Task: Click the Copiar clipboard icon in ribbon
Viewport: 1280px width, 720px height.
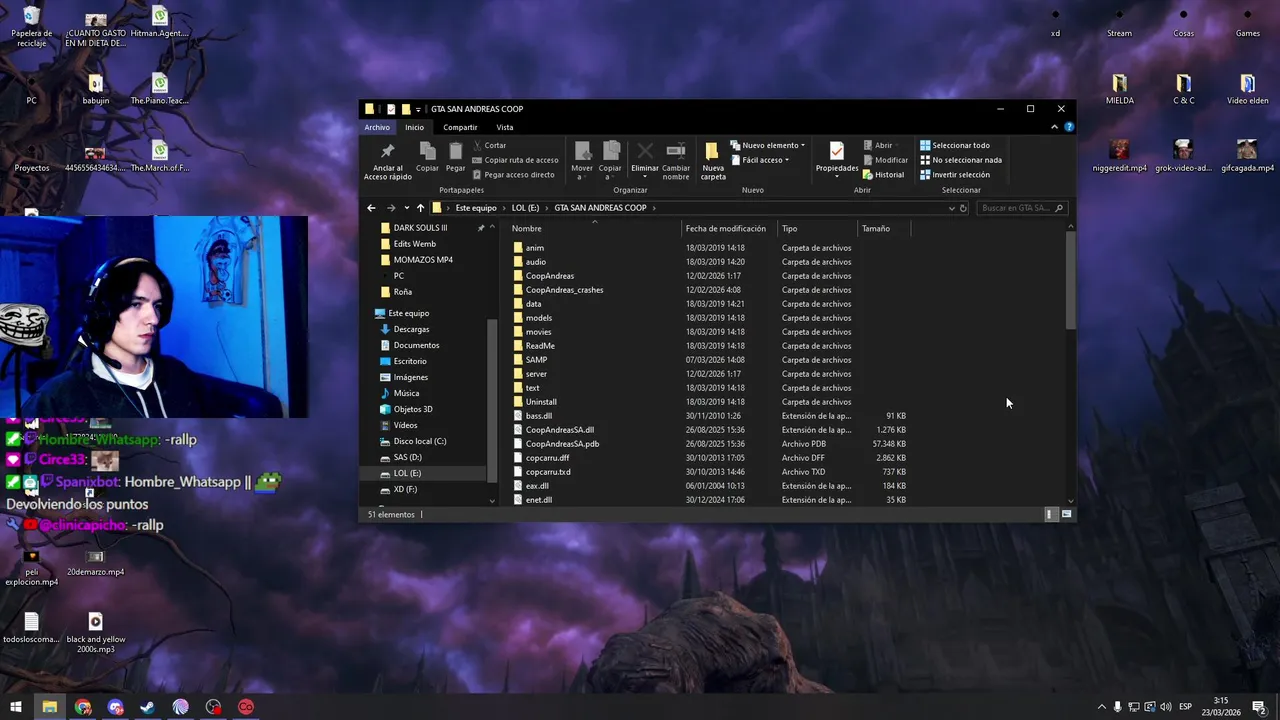Action: coord(427,157)
